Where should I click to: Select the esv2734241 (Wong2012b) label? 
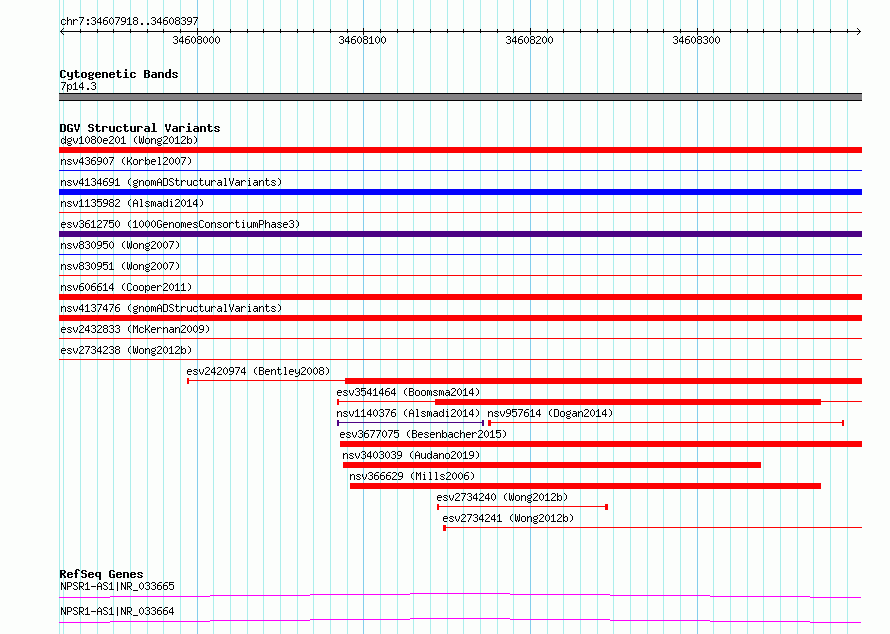(x=508, y=518)
